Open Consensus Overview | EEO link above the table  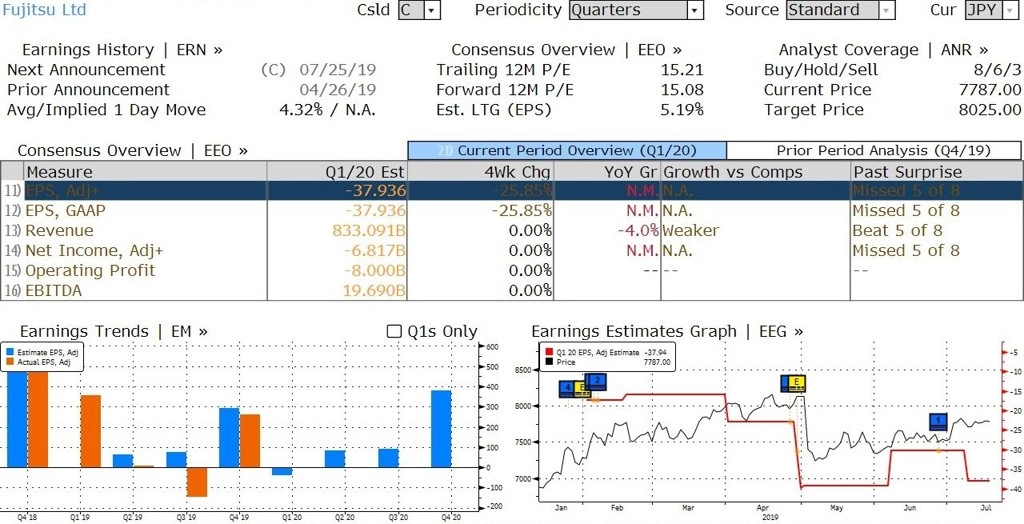click(x=133, y=150)
